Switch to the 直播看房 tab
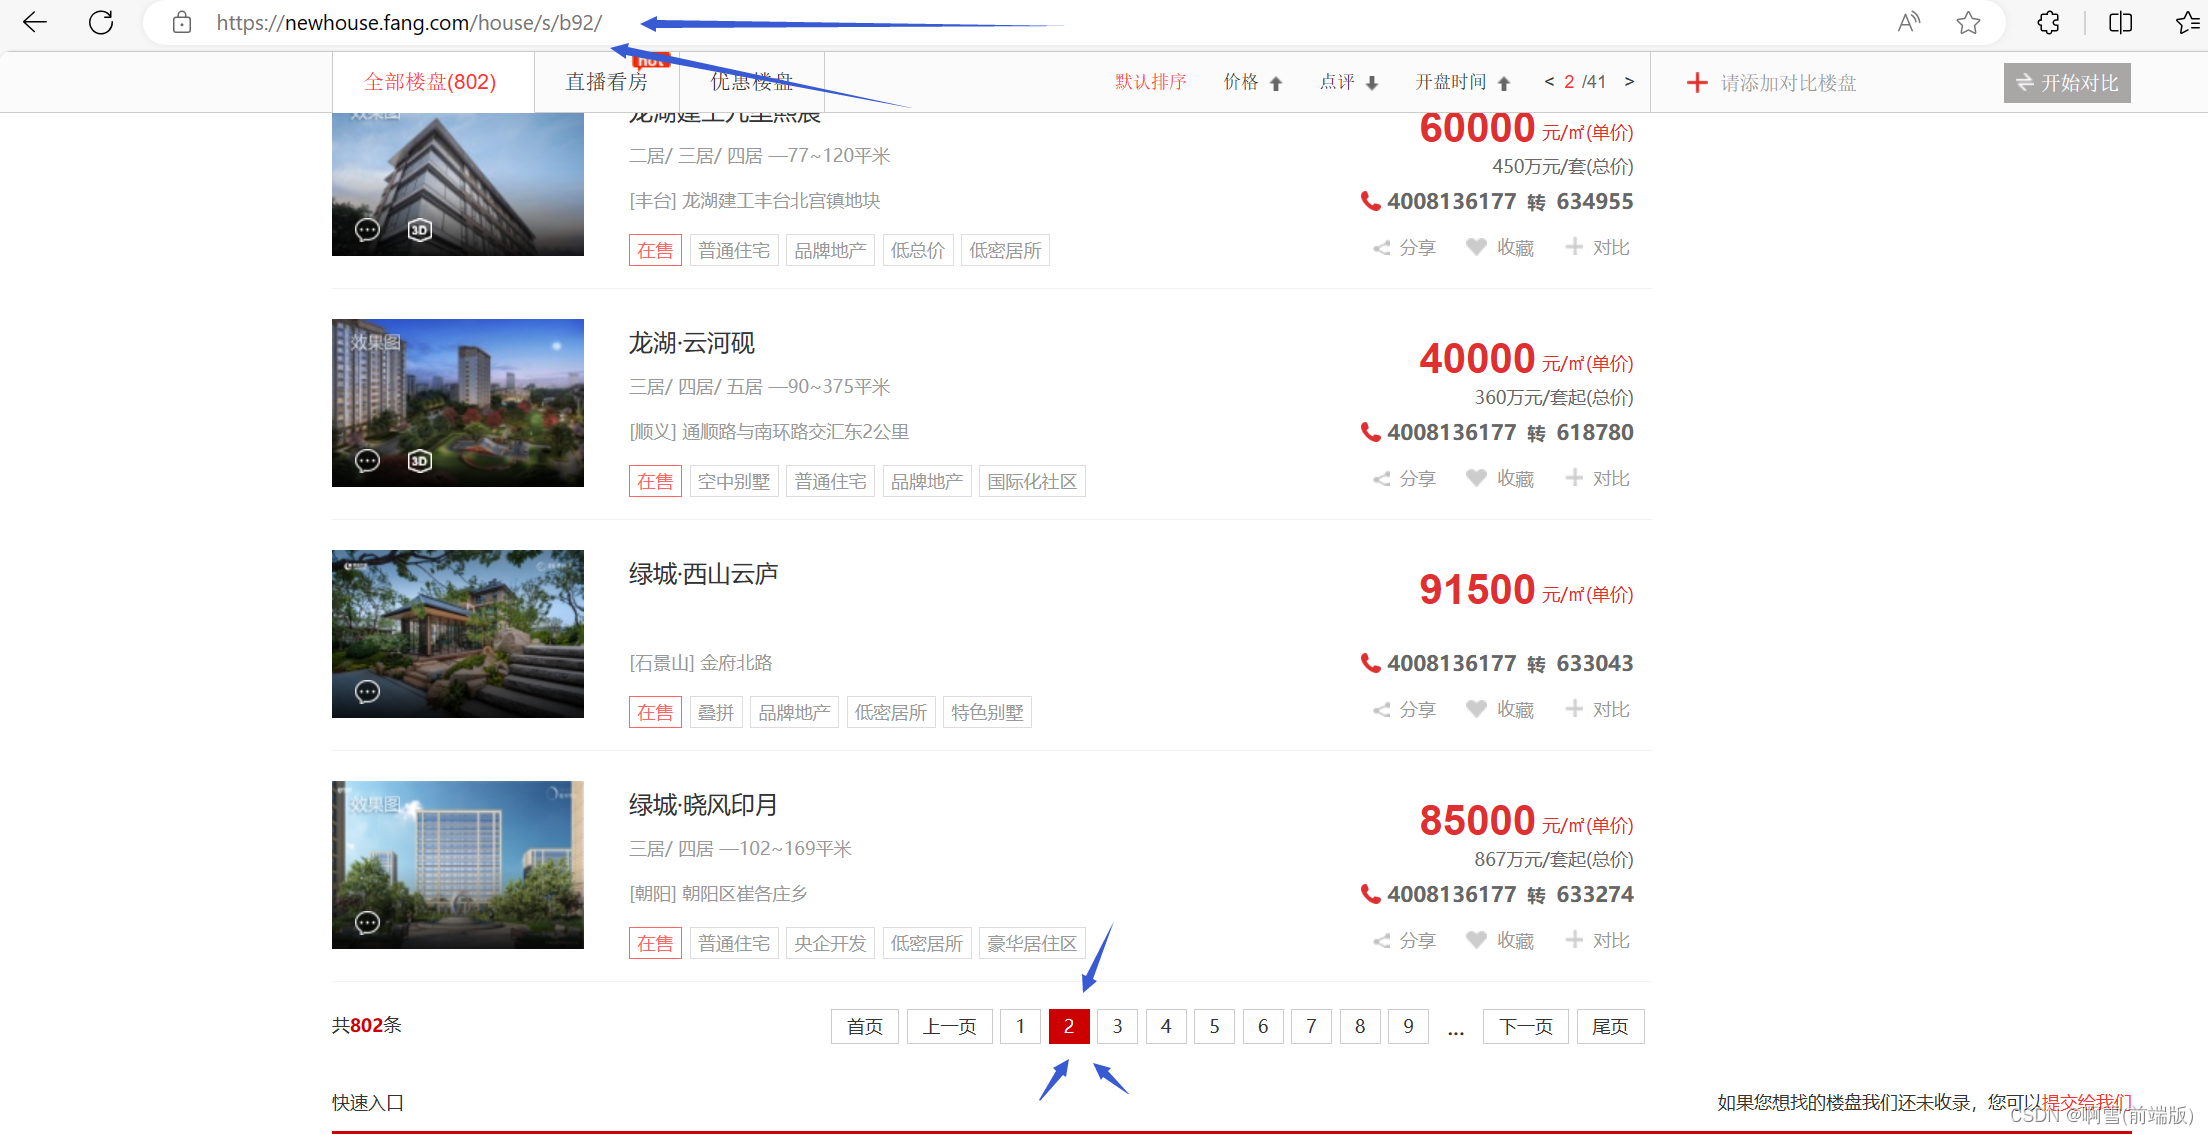Screen dimensions: 2208x1135 click(606, 82)
